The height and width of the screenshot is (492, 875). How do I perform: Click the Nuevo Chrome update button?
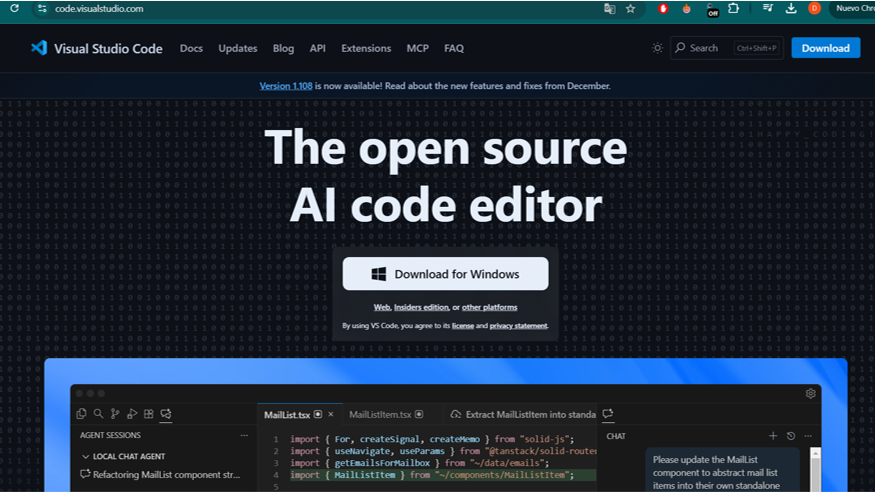(854, 8)
